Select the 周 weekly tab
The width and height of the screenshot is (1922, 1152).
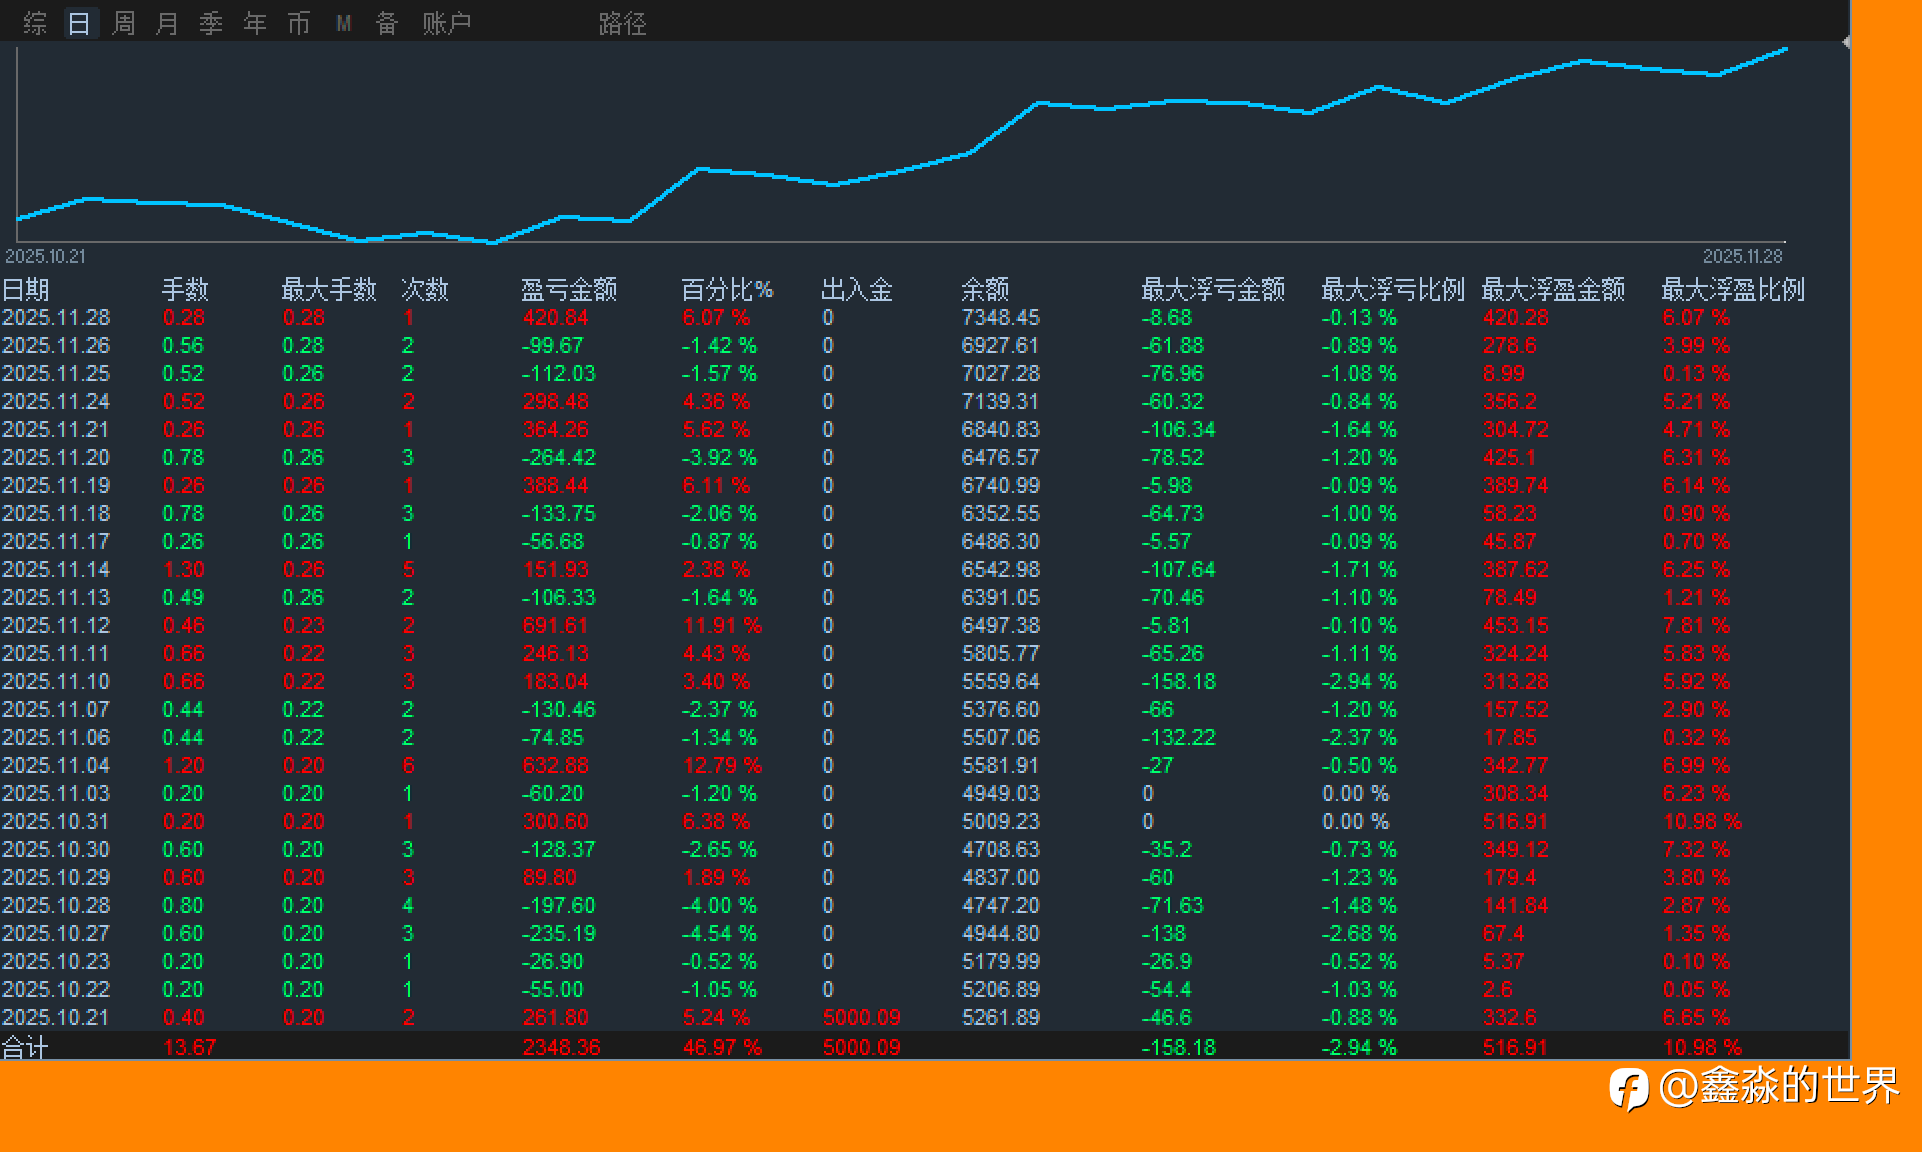tap(124, 23)
